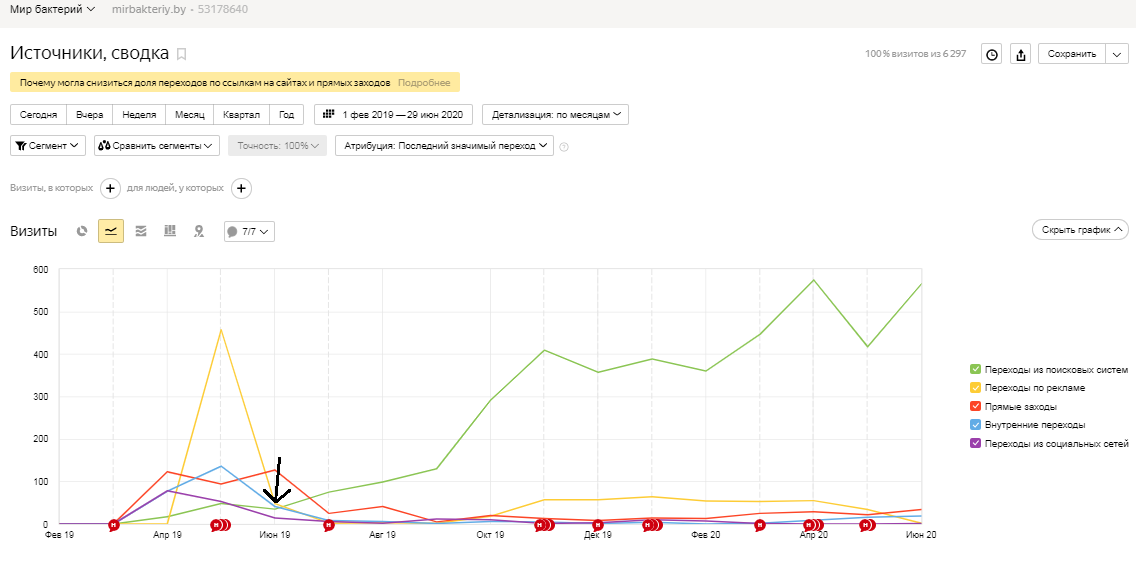Select the Квартал period tab

click(x=241, y=115)
